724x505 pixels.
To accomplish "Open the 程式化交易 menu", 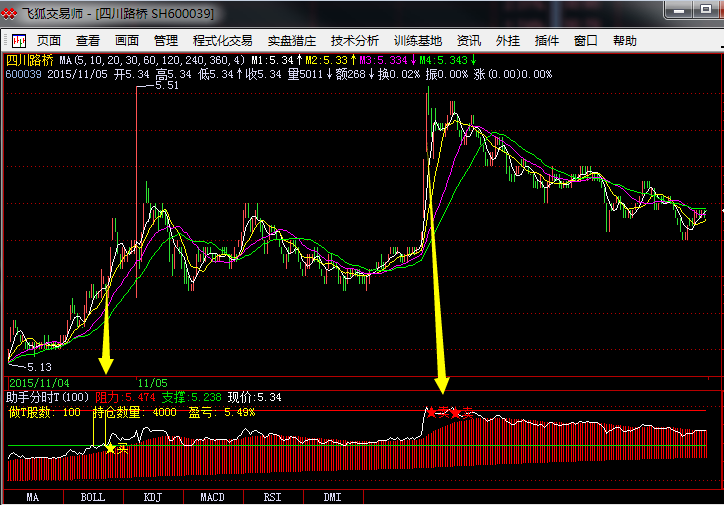I will click(222, 41).
